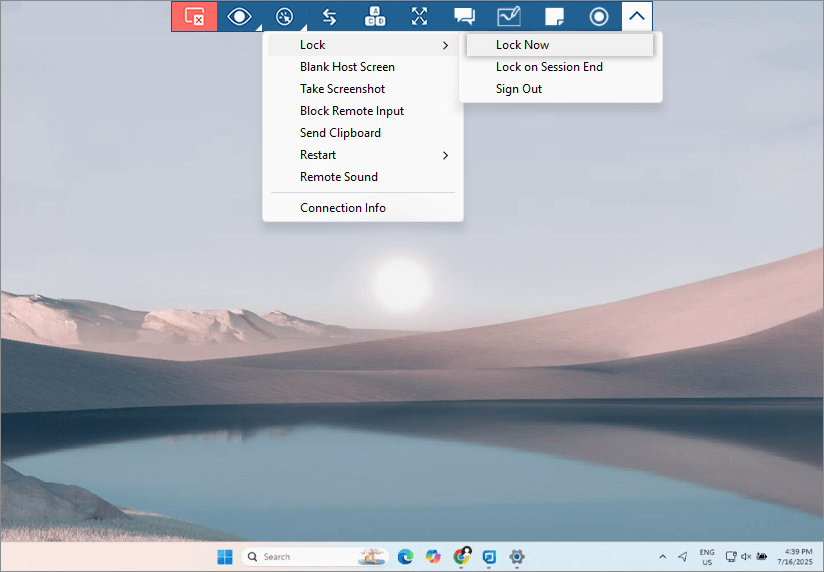Toggle Blank Host Screen option

(347, 67)
